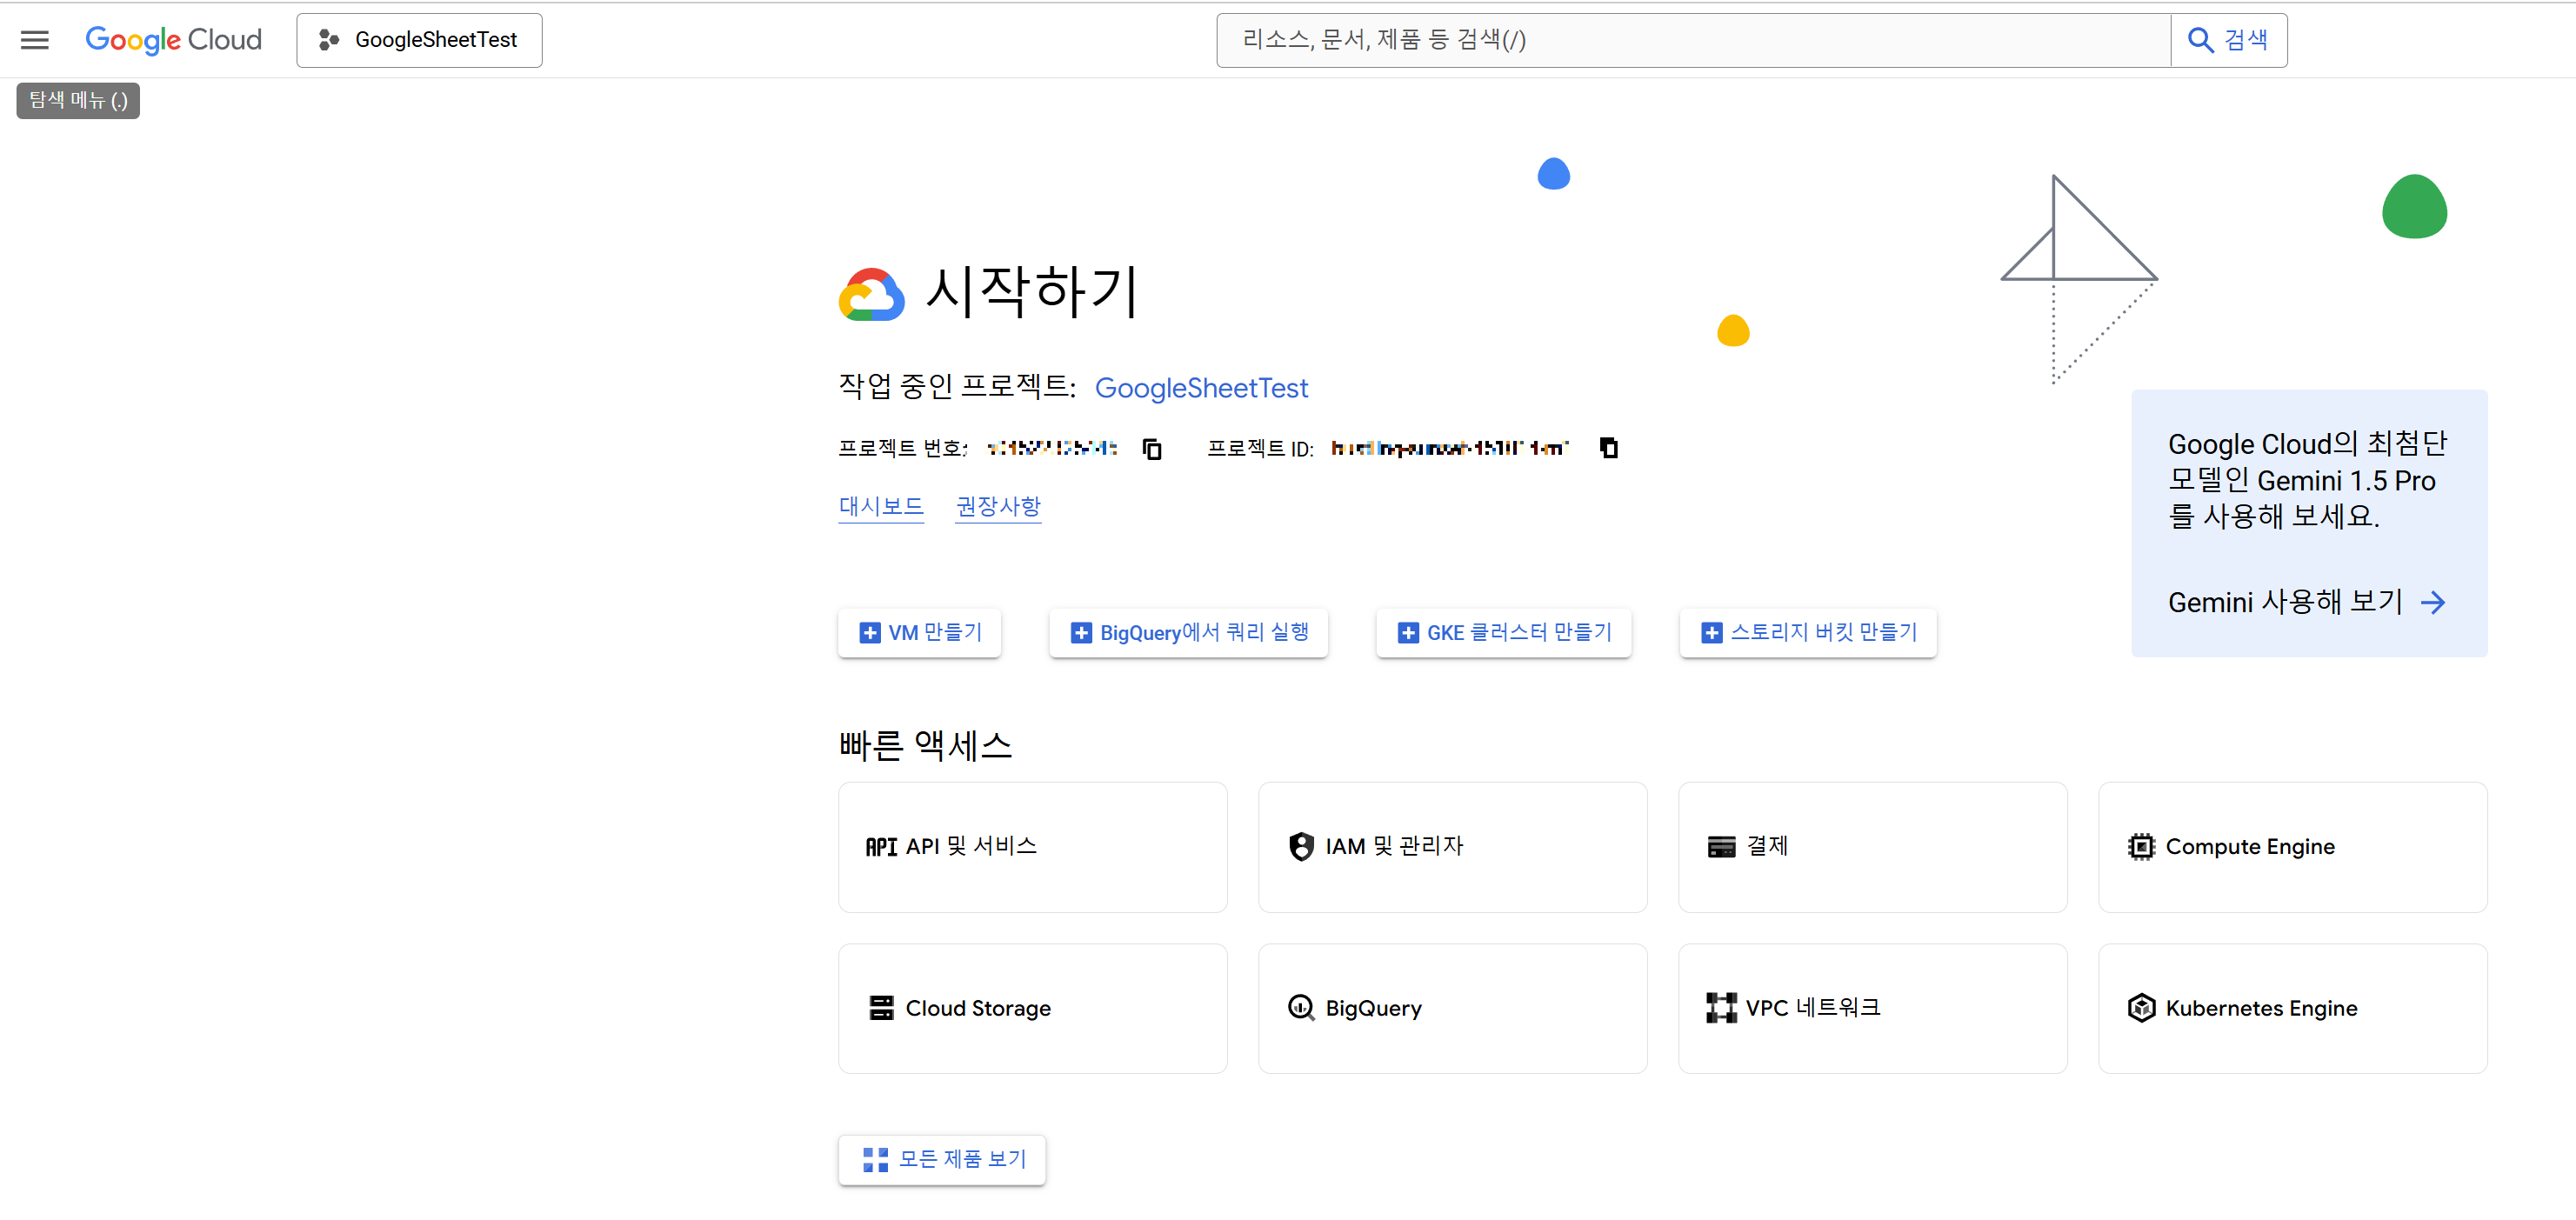Click the Google Cloud logo
The image size is (2576, 1220).
click(174, 40)
